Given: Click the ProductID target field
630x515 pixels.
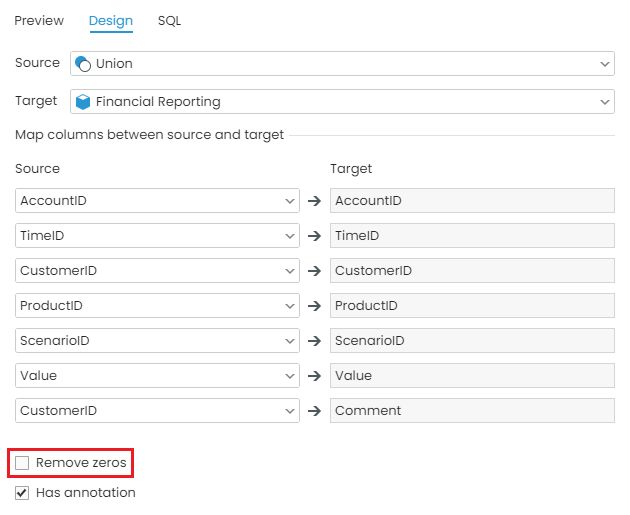Looking at the screenshot, I should tap(472, 305).
